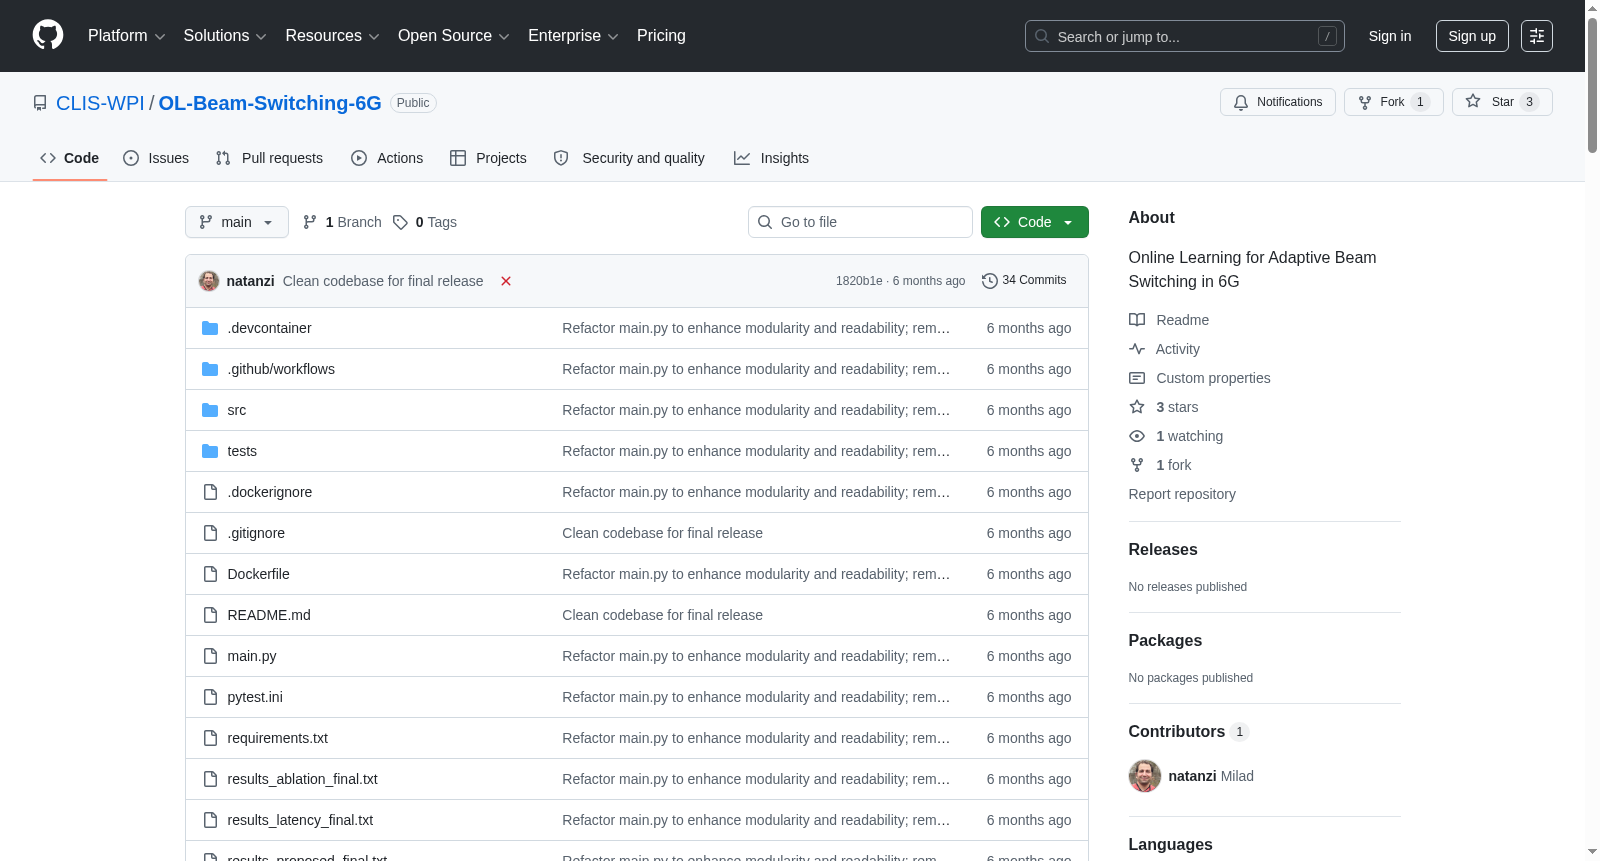Click the book icon beside Readme

pos(1137,320)
